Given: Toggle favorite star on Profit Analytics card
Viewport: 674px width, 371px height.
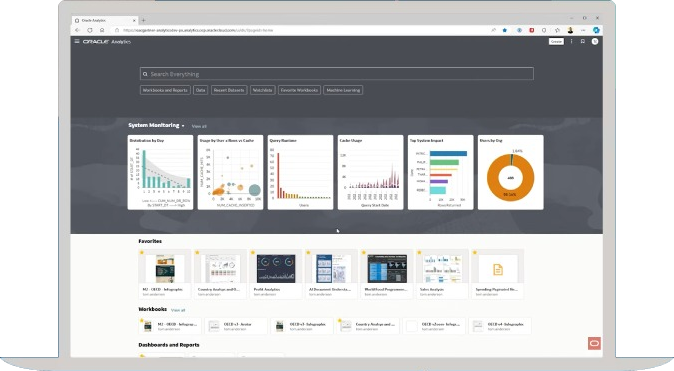Looking at the screenshot, I should click(x=253, y=252).
